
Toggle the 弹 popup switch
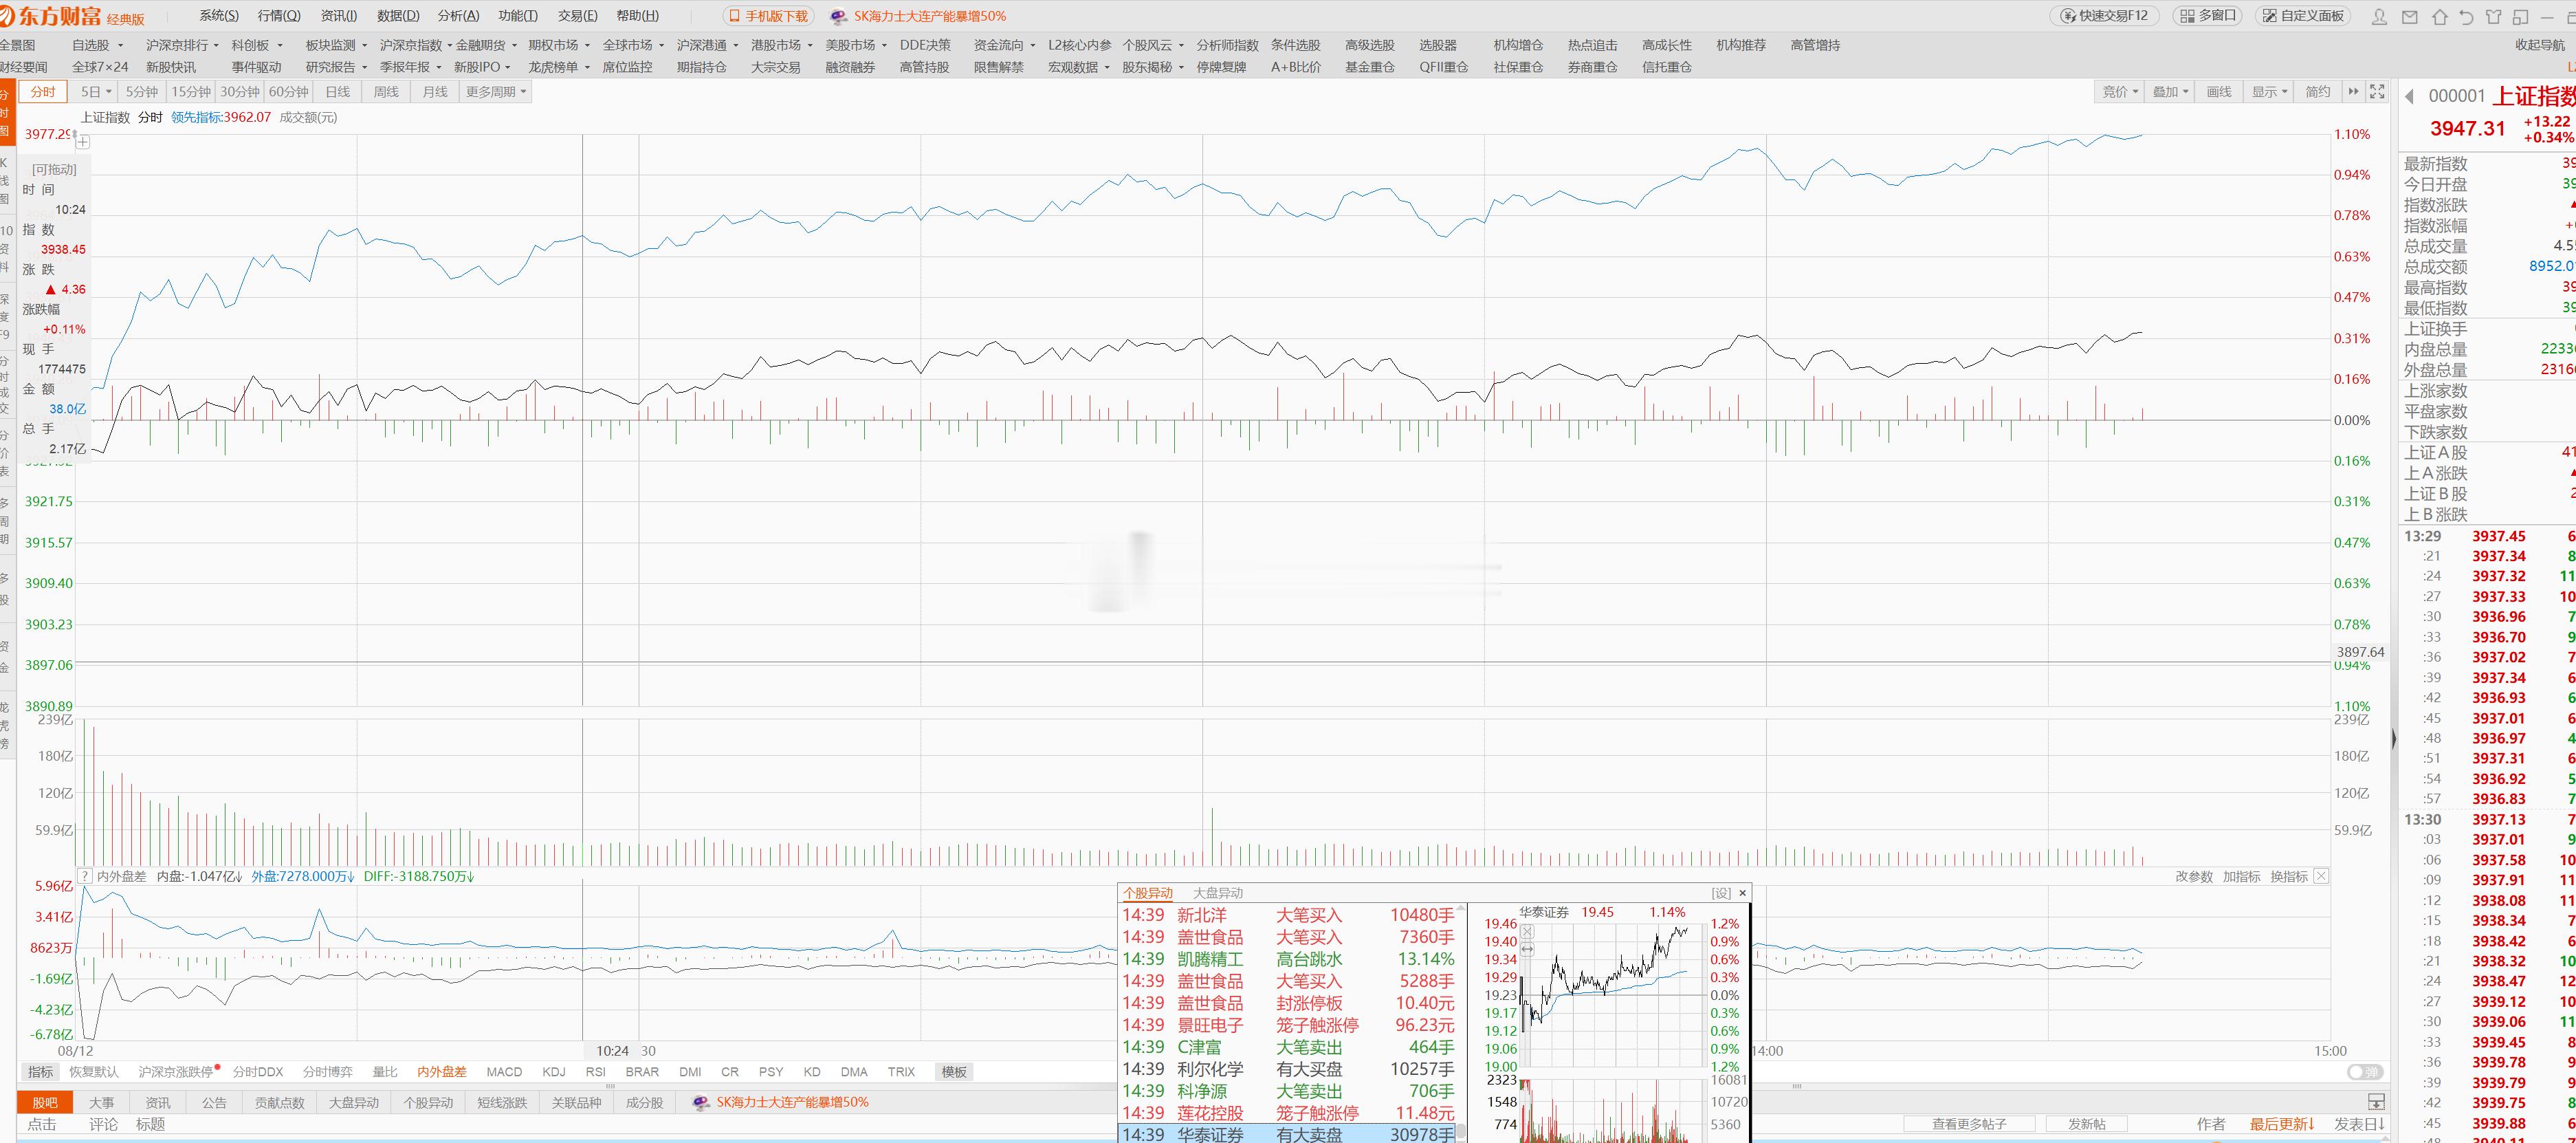(2365, 1072)
